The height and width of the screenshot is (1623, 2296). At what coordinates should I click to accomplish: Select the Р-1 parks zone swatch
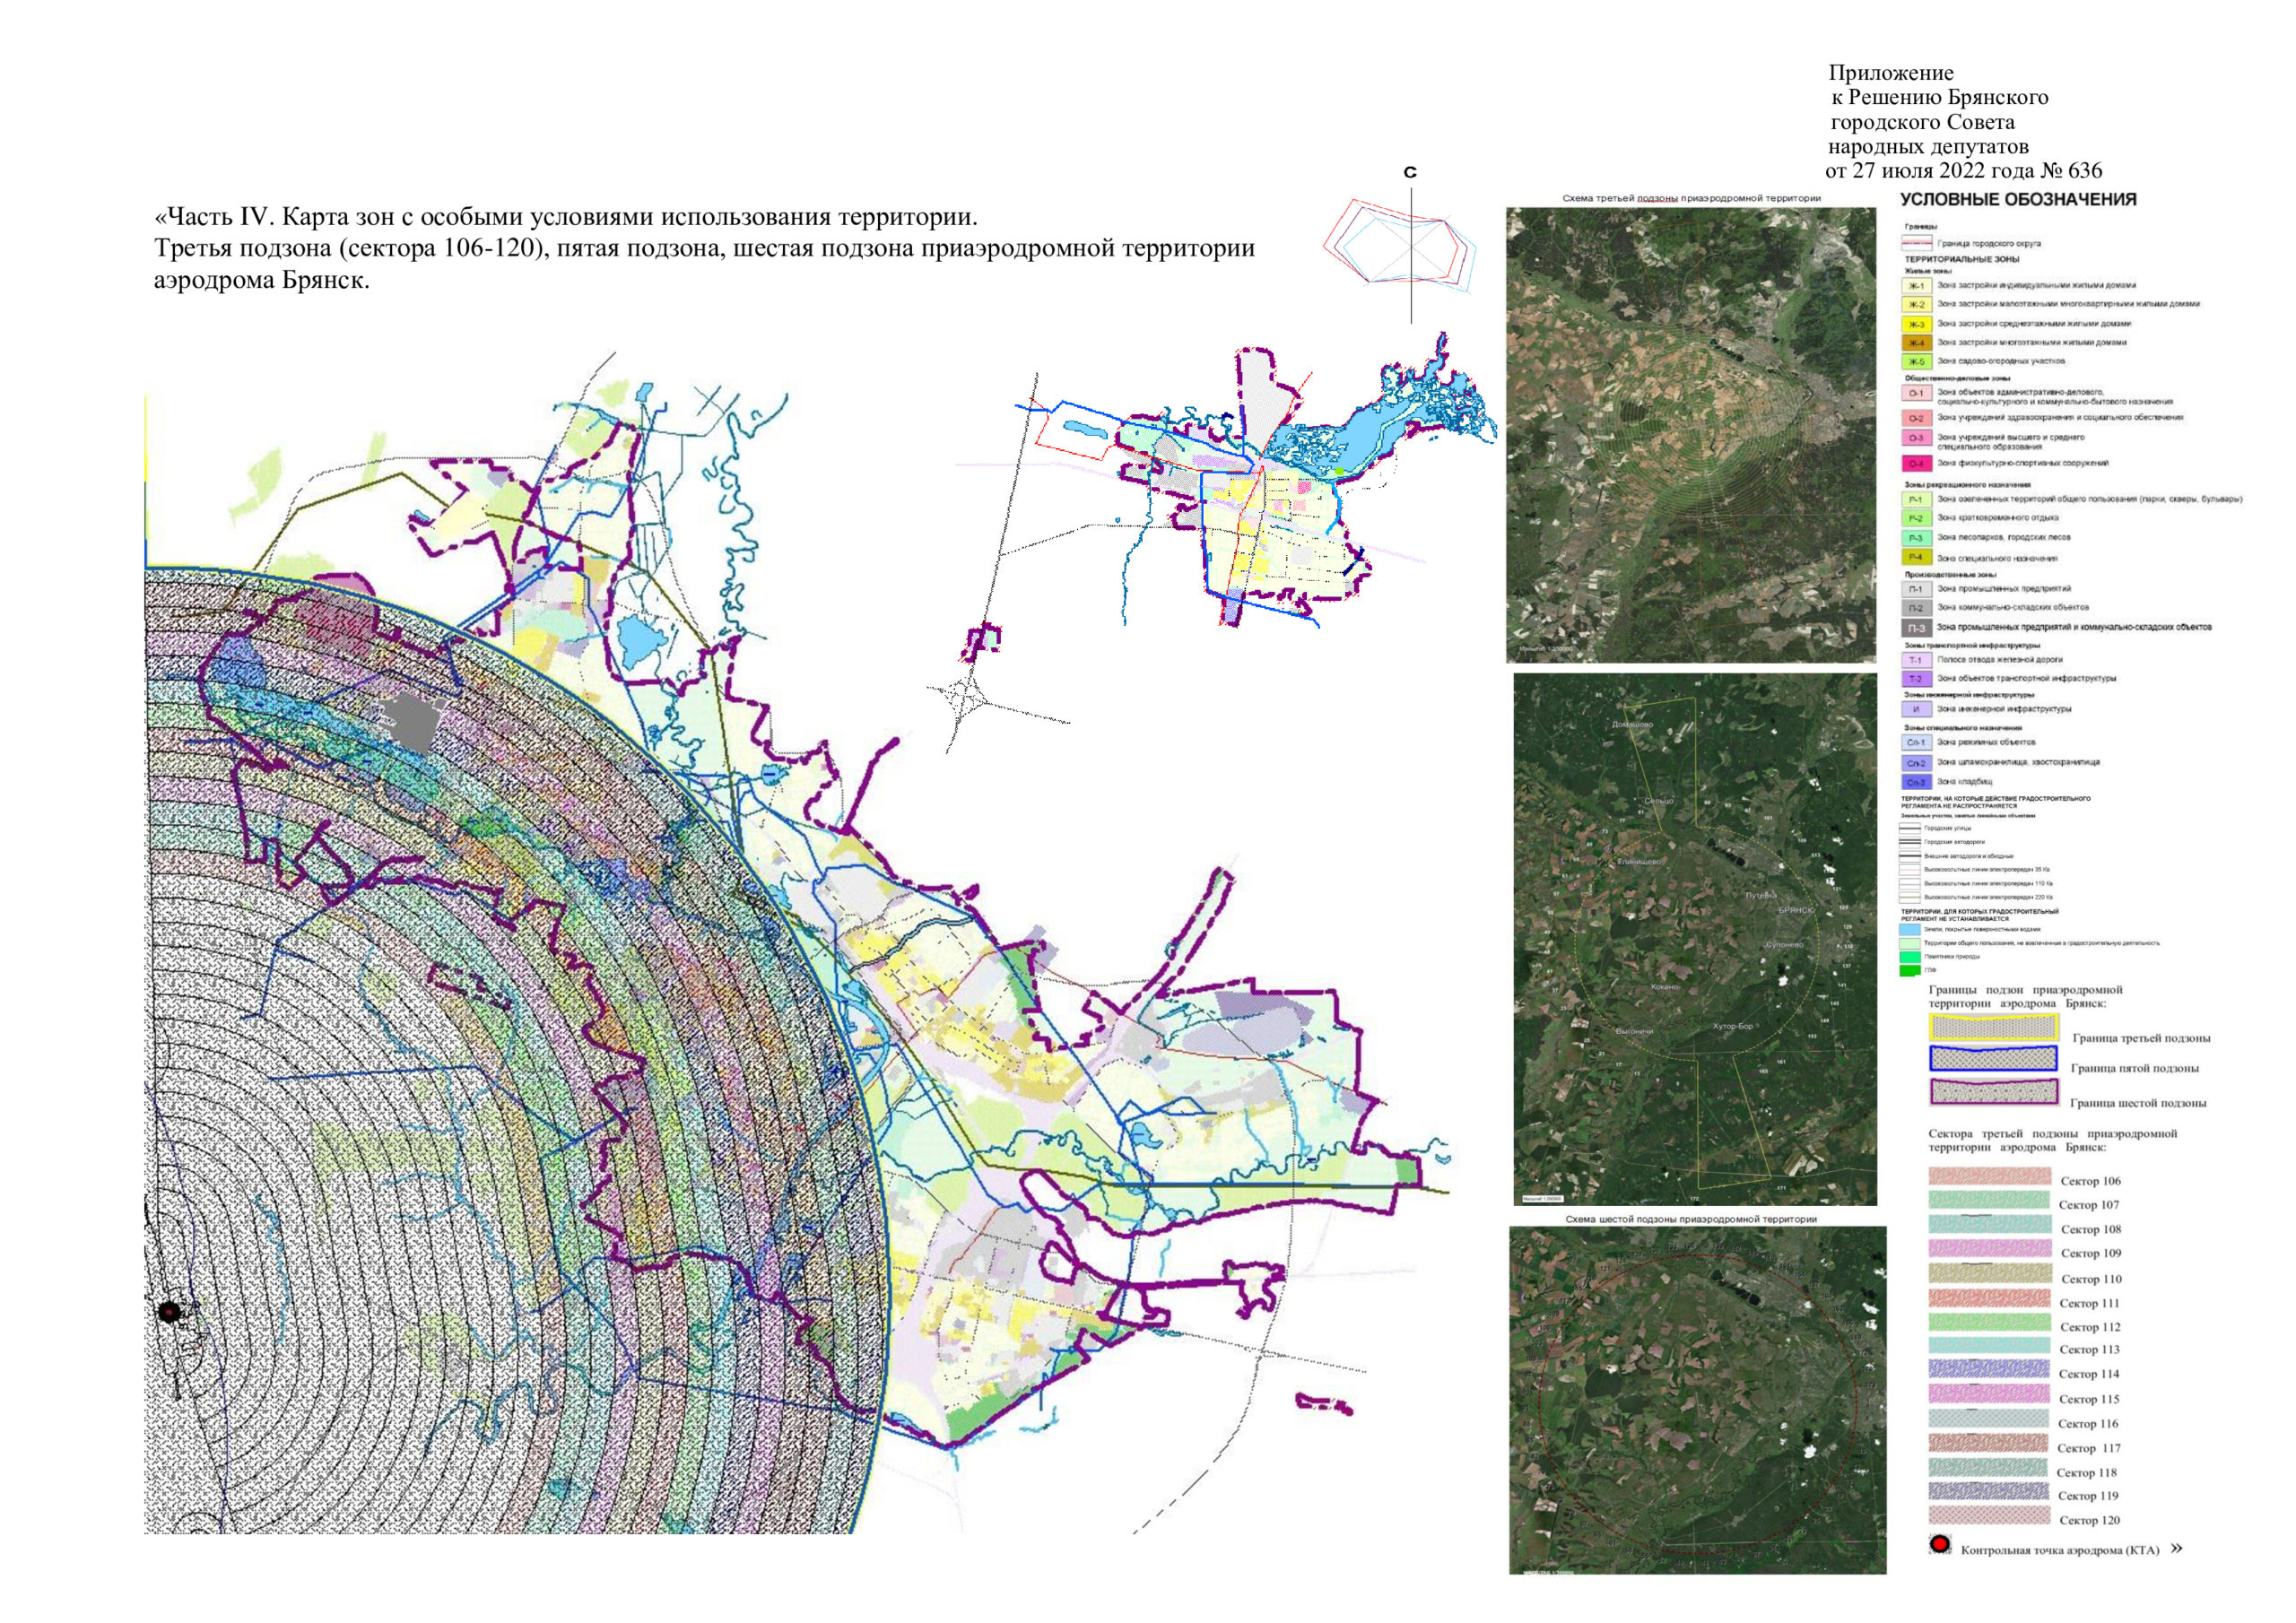point(1915,500)
